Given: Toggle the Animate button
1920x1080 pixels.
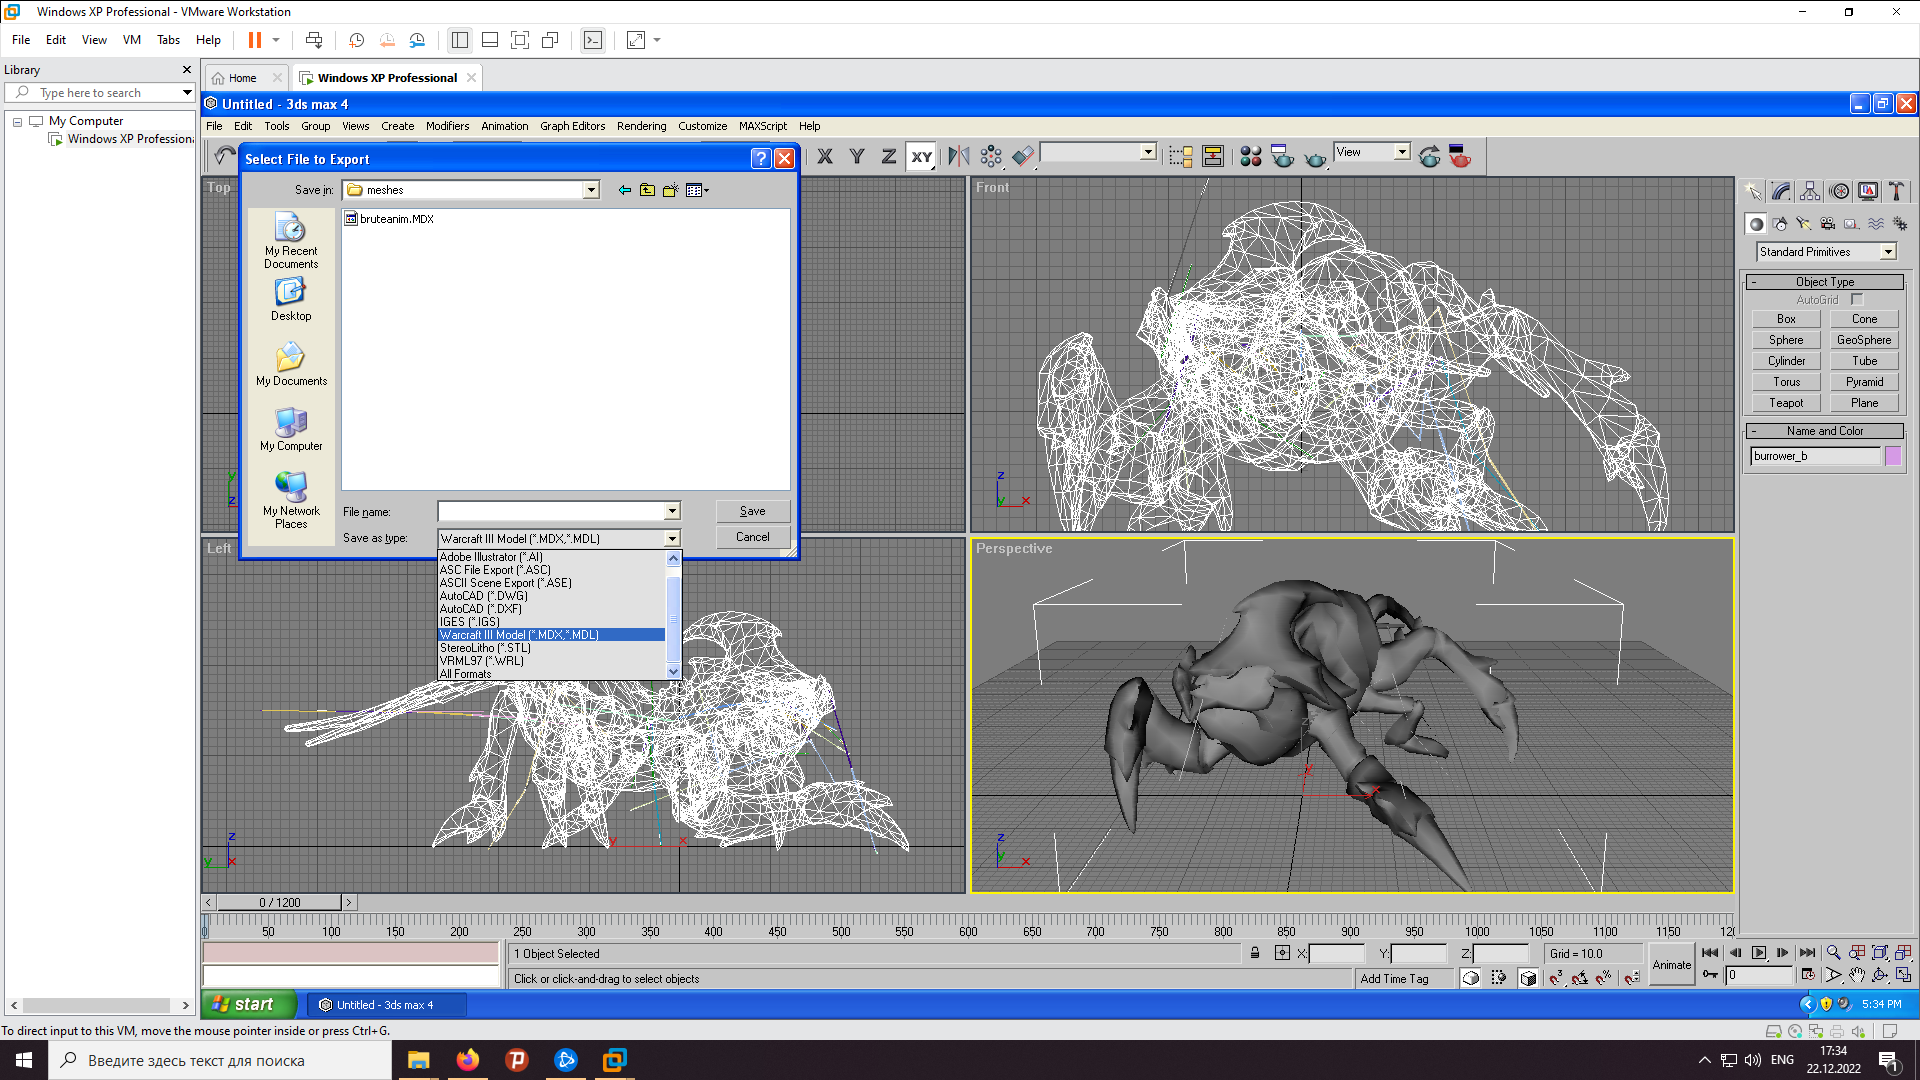Looking at the screenshot, I should tap(1671, 965).
